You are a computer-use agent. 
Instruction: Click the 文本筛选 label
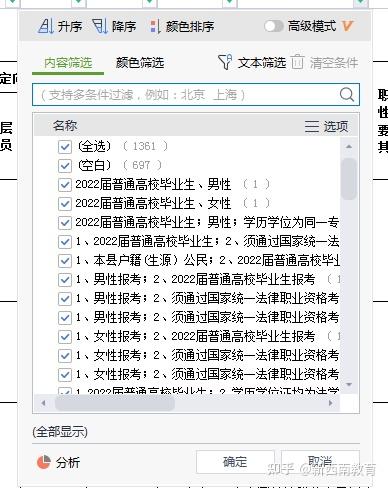click(x=262, y=62)
